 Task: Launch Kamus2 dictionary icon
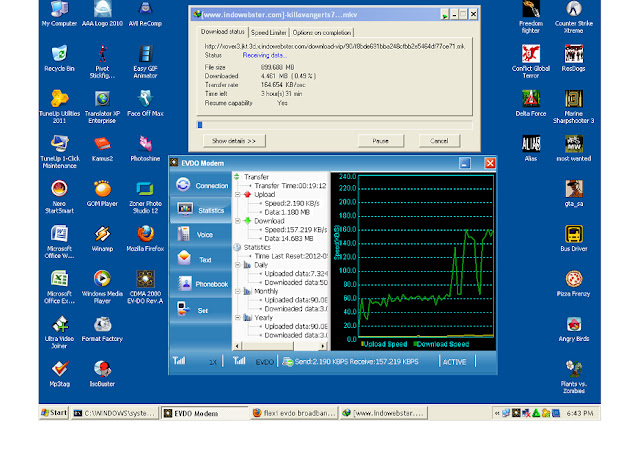[102, 149]
